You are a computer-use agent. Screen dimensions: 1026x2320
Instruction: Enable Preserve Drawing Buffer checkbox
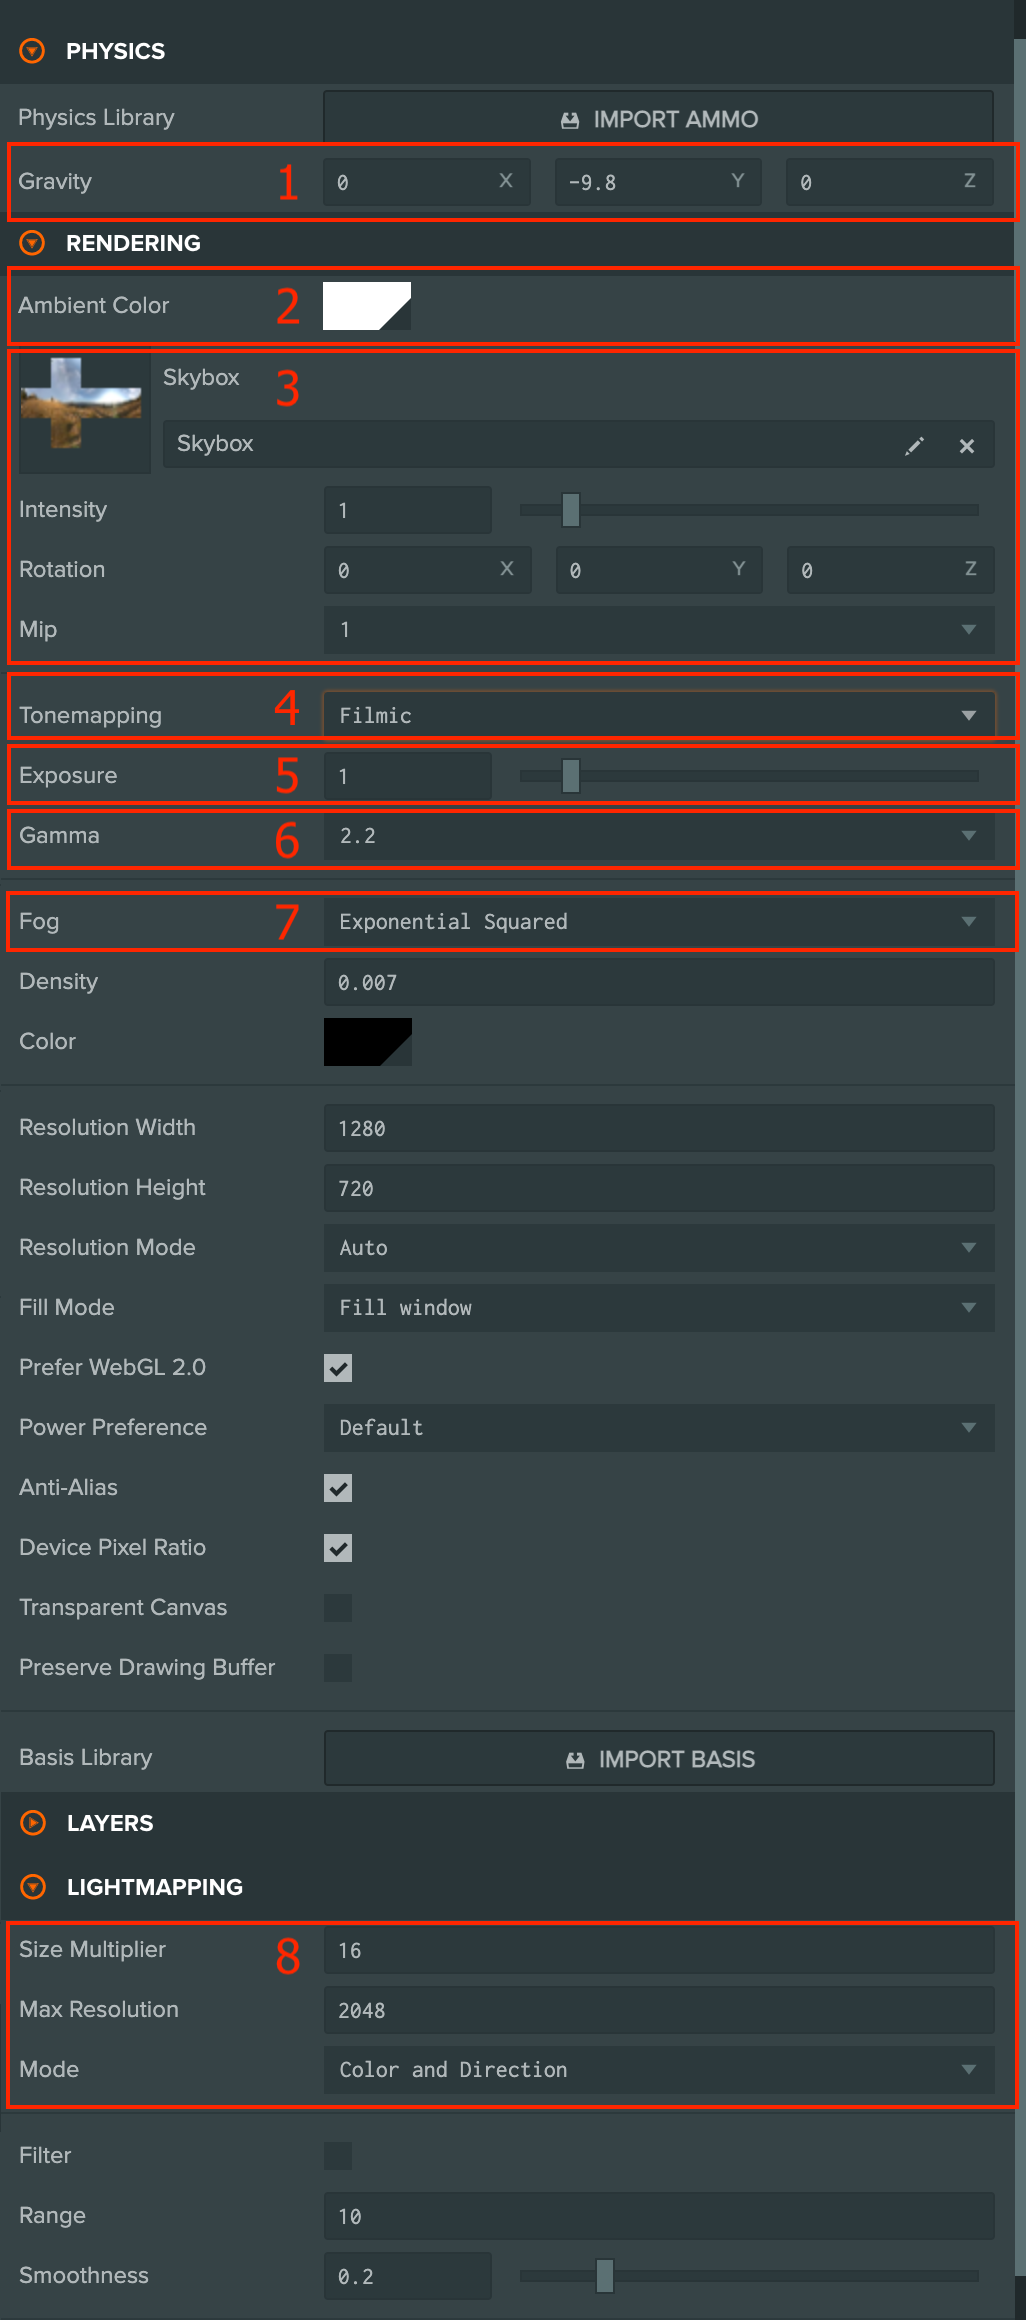coord(338,1668)
